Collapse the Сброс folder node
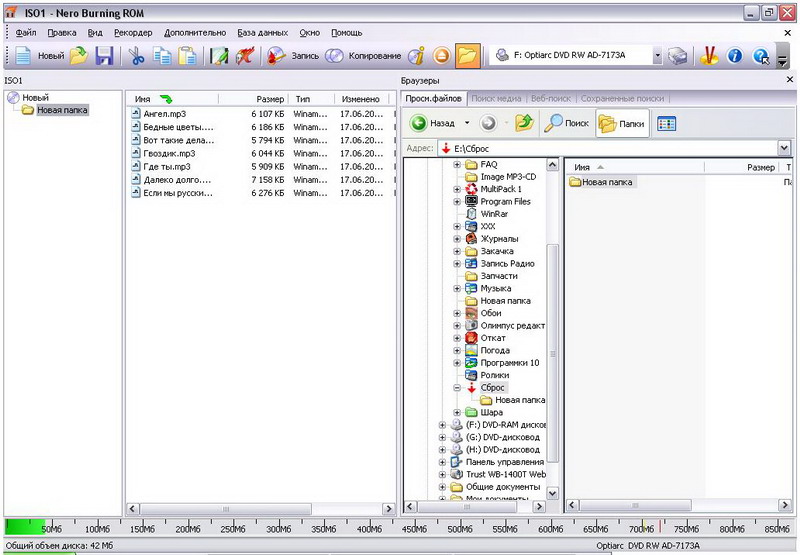This screenshot has width=800, height=555. click(x=457, y=388)
